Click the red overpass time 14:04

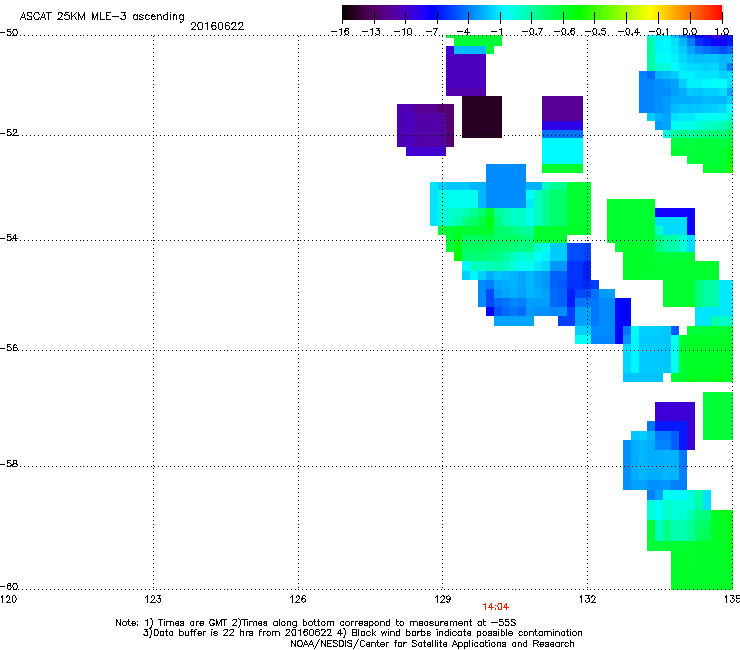pyautogui.click(x=496, y=607)
